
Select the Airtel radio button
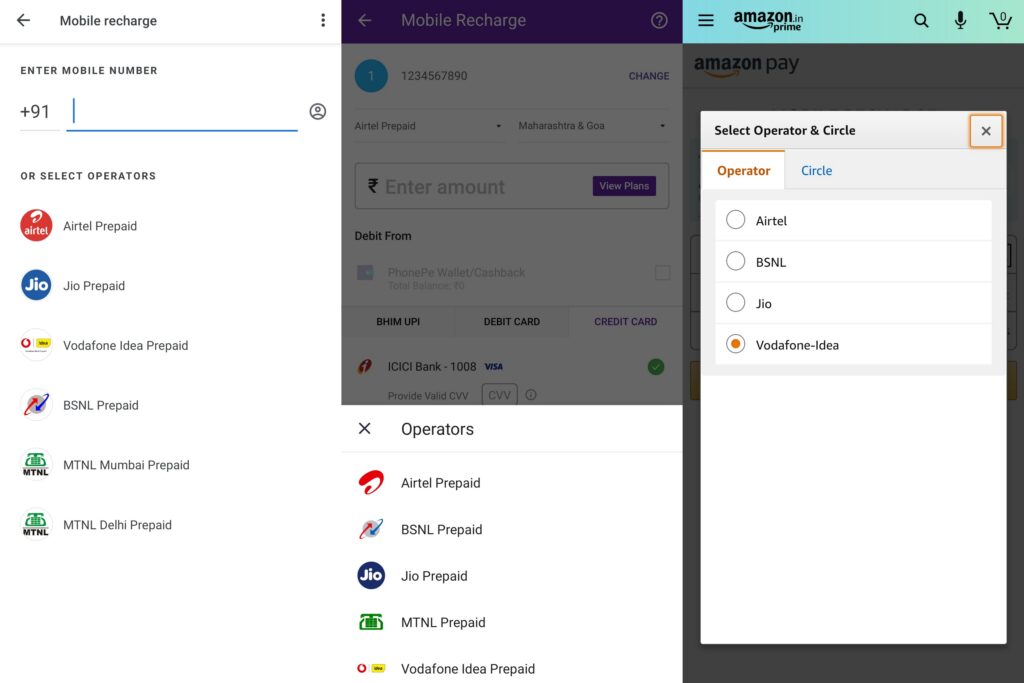pyautogui.click(x=735, y=220)
